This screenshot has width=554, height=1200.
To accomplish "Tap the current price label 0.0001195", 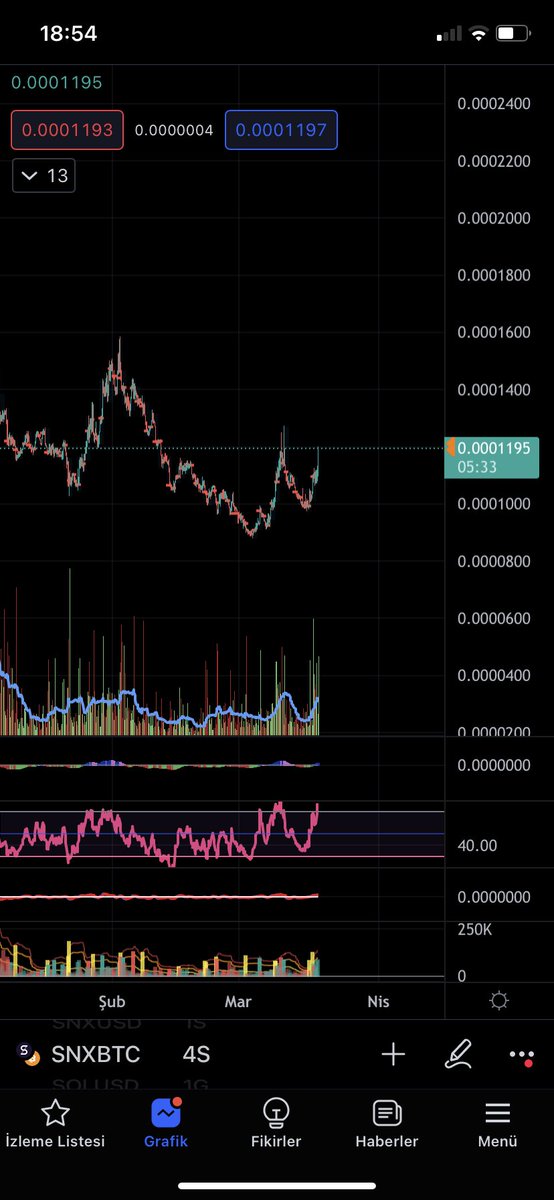I will point(493,457).
